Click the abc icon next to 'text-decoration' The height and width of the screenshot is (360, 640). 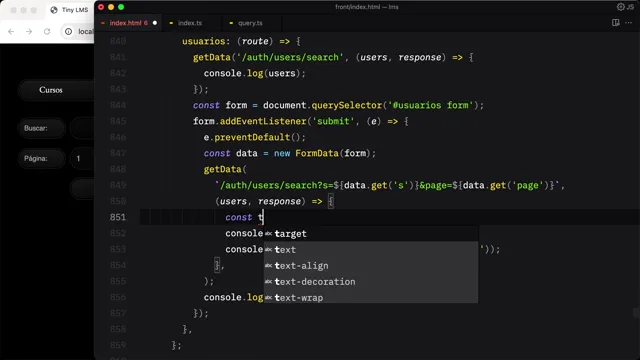point(268,281)
